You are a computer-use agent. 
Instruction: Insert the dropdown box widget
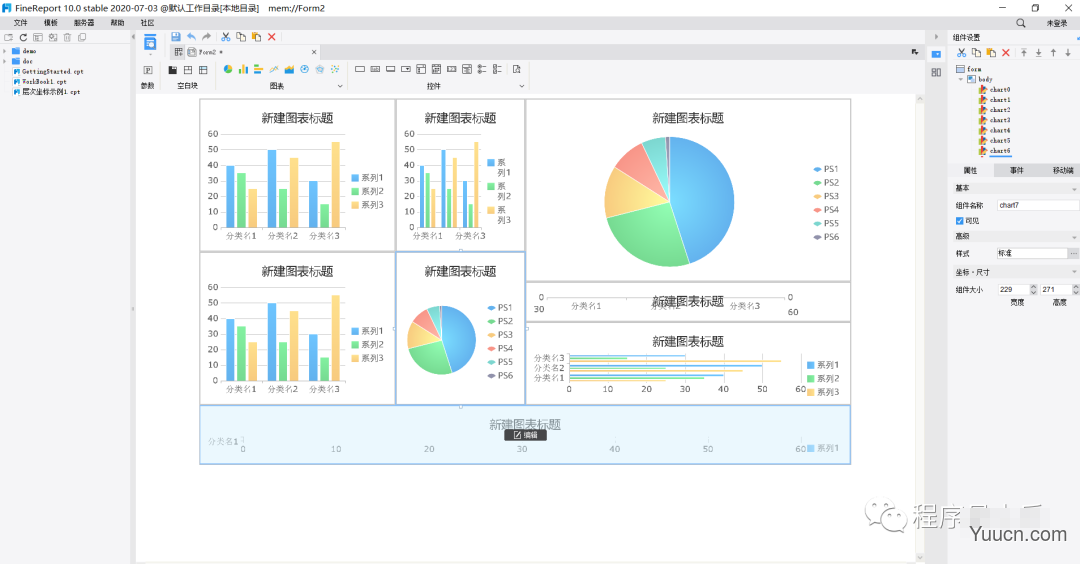(406, 69)
